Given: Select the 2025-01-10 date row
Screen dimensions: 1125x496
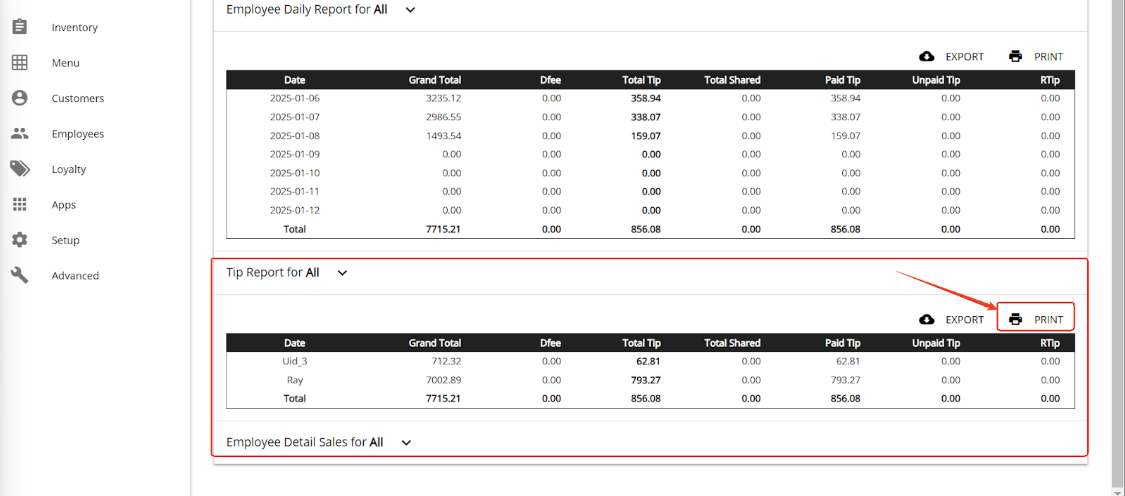Looking at the screenshot, I should [x=650, y=173].
